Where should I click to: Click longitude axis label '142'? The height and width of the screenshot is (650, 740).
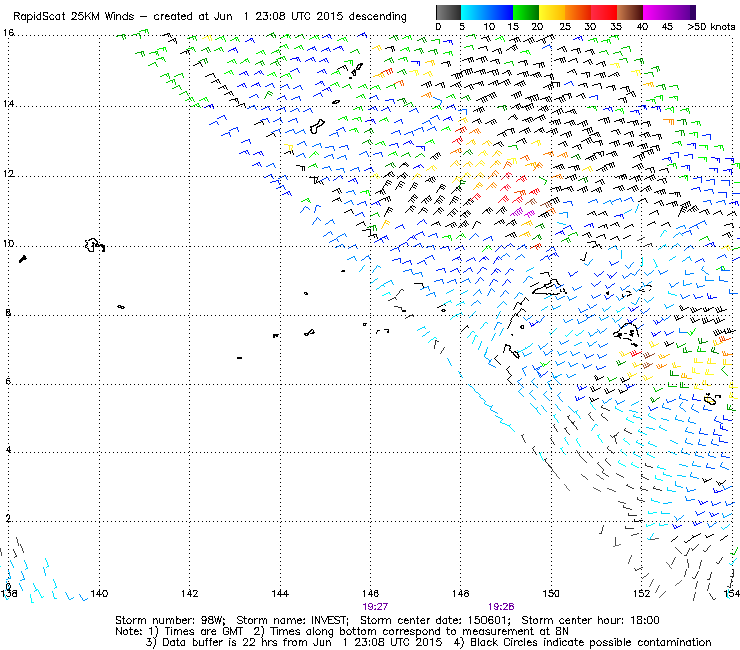pos(190,593)
